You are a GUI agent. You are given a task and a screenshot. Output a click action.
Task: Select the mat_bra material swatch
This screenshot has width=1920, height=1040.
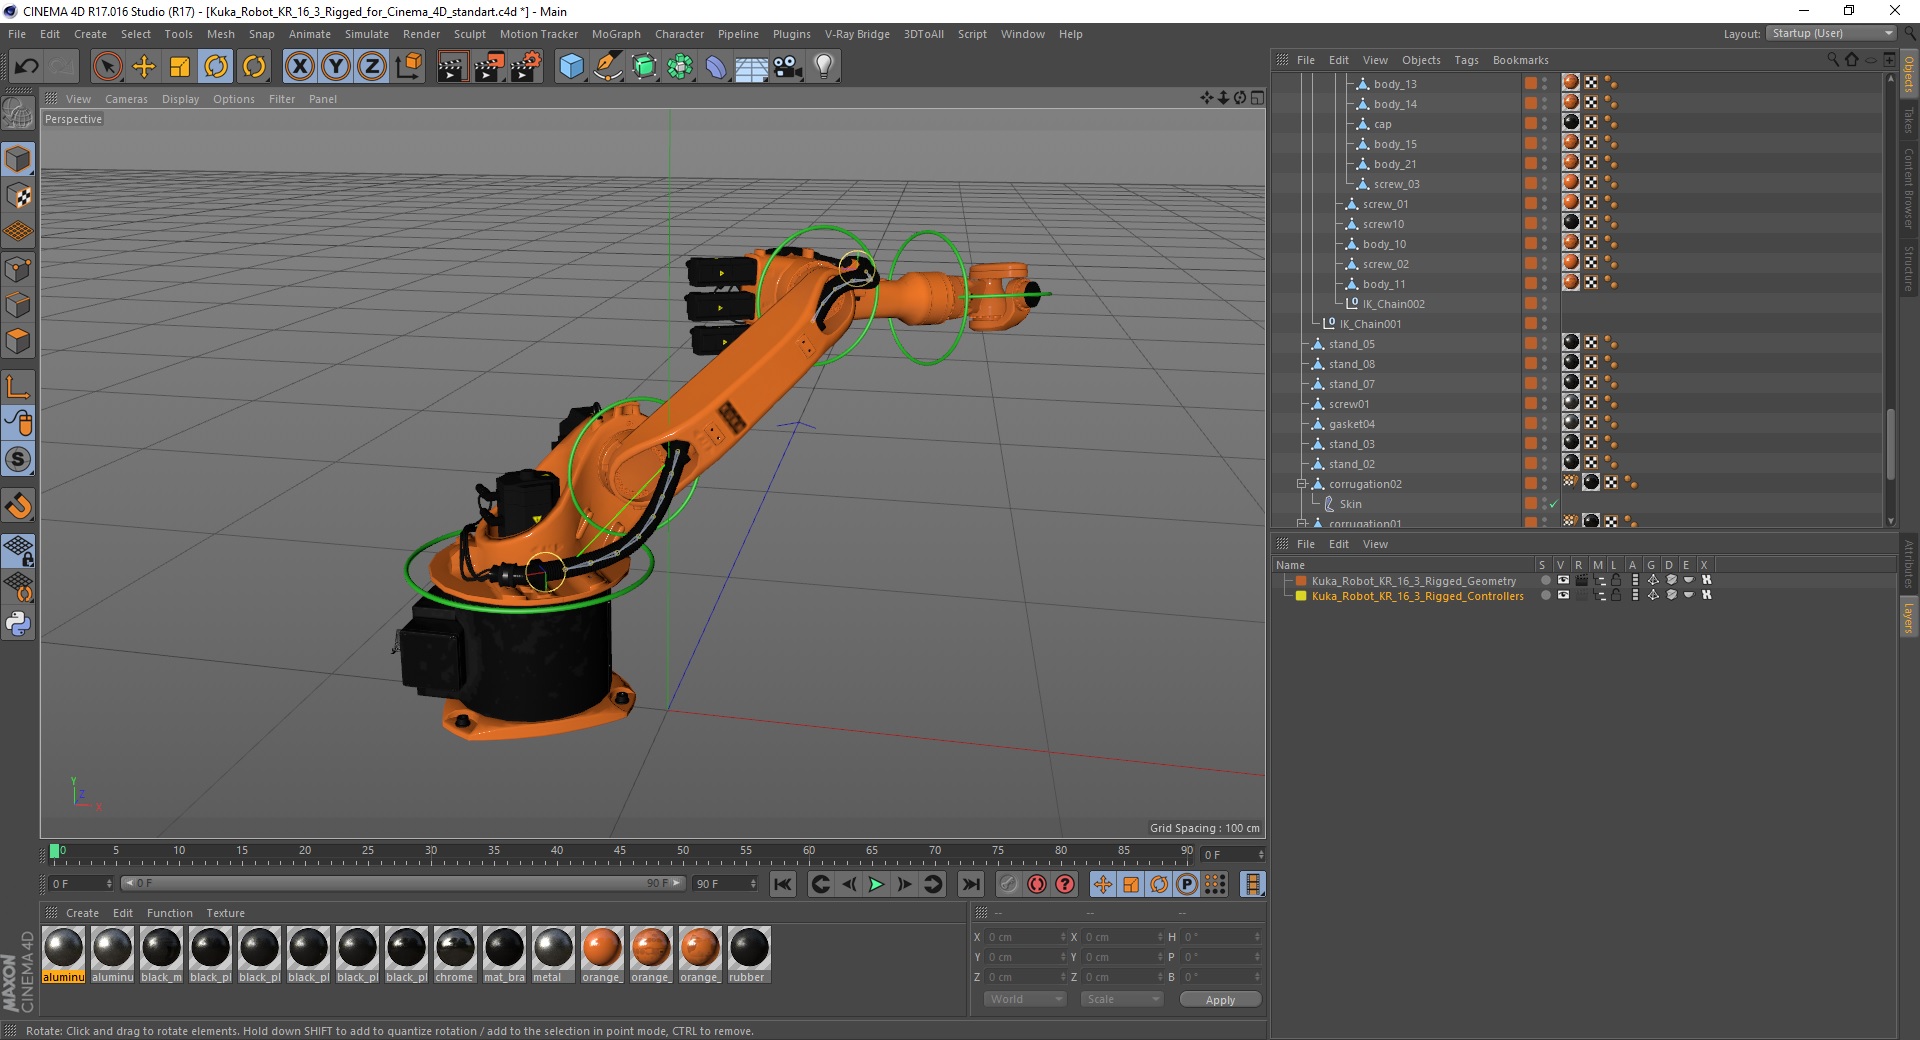[x=504, y=955]
